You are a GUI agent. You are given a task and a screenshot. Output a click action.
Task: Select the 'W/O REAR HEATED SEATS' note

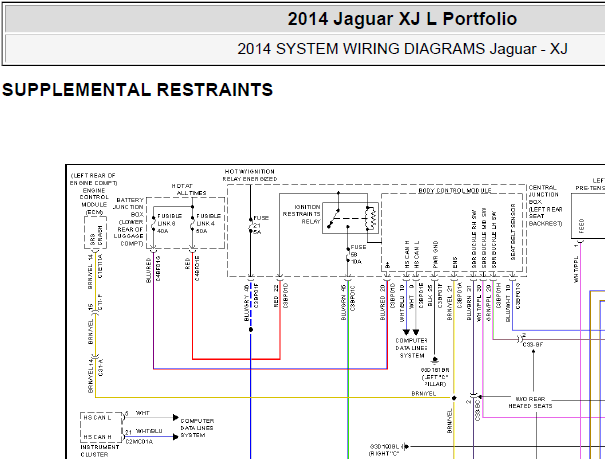530,402
